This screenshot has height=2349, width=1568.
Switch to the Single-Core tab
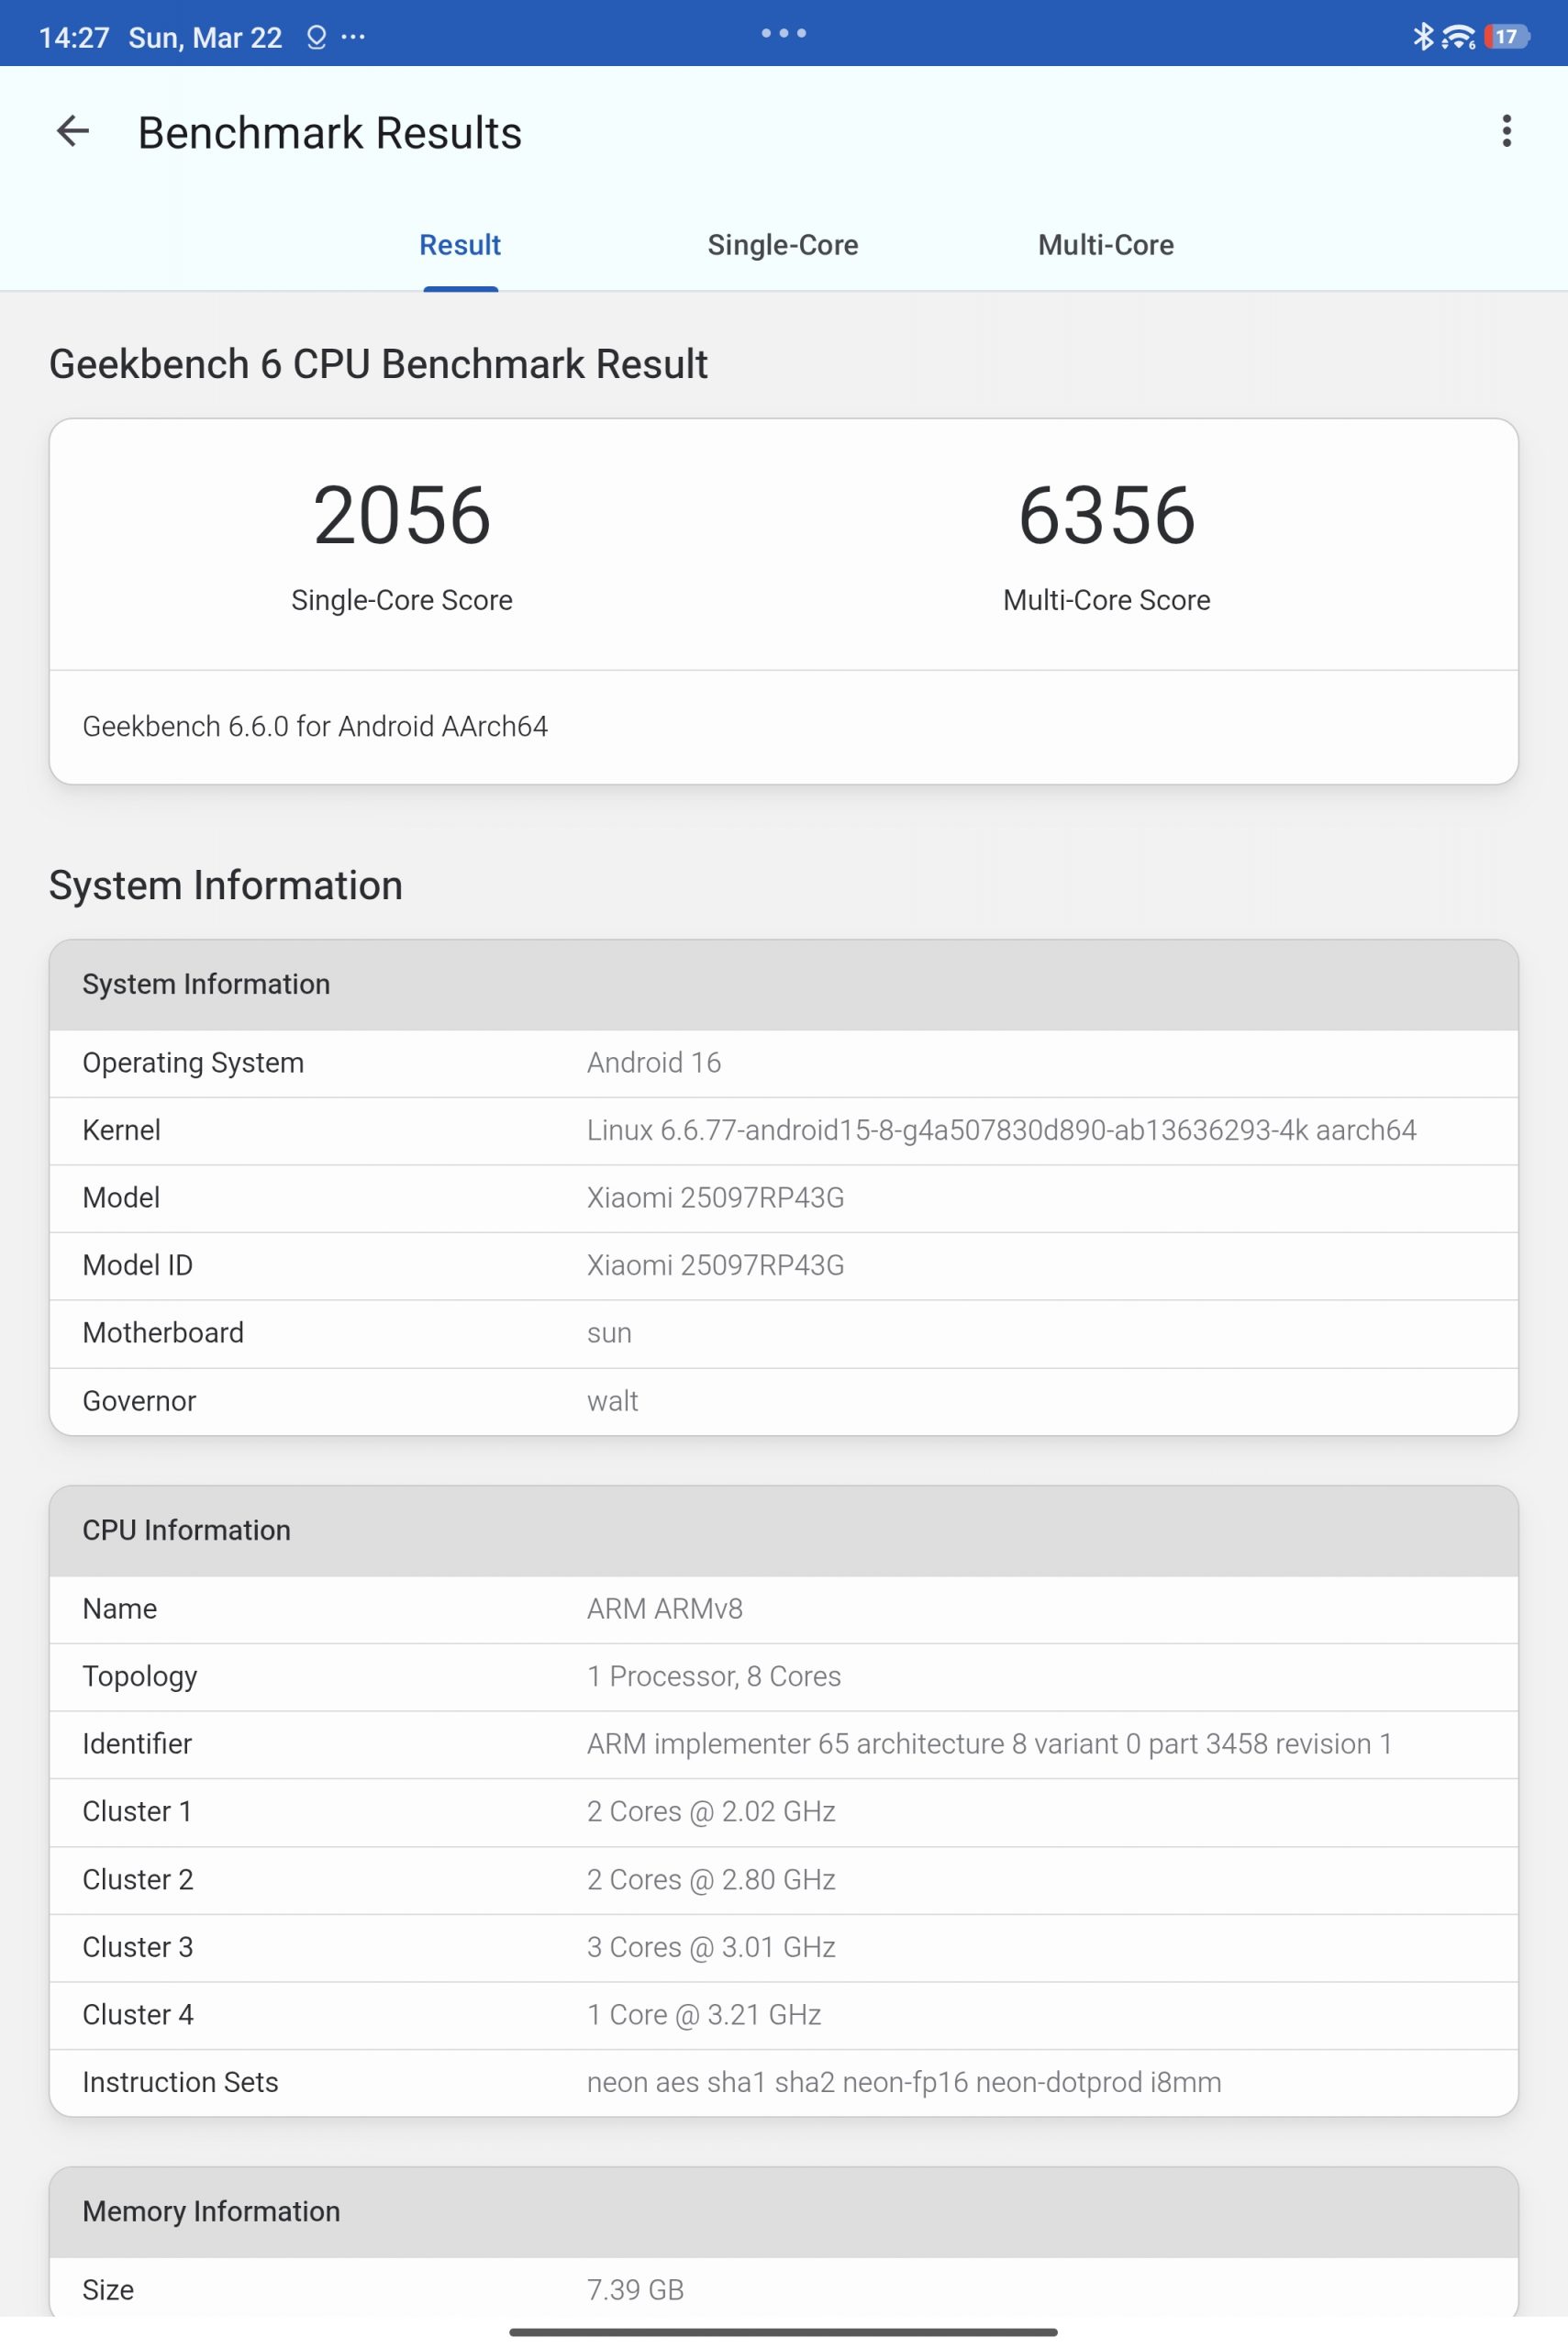click(783, 244)
